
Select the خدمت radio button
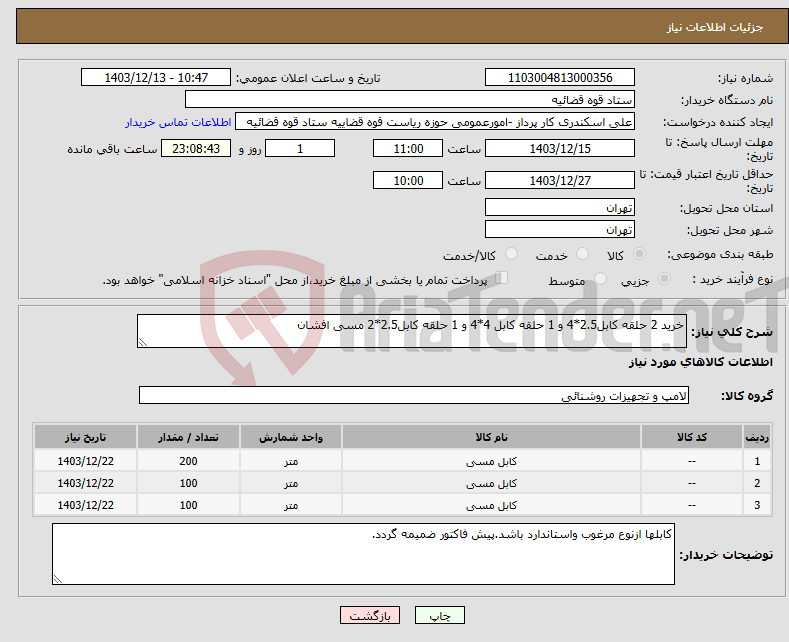[582, 254]
